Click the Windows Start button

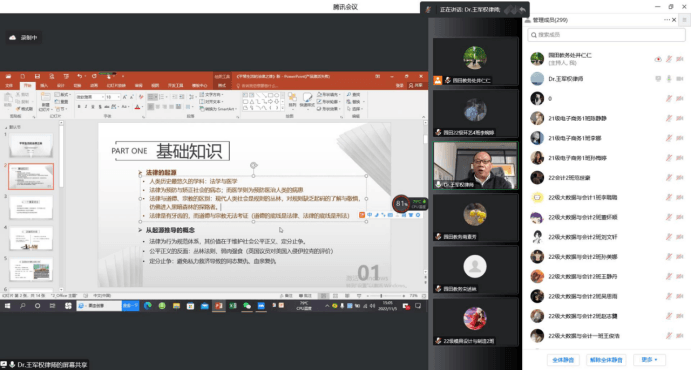pyautogui.click(x=8, y=306)
